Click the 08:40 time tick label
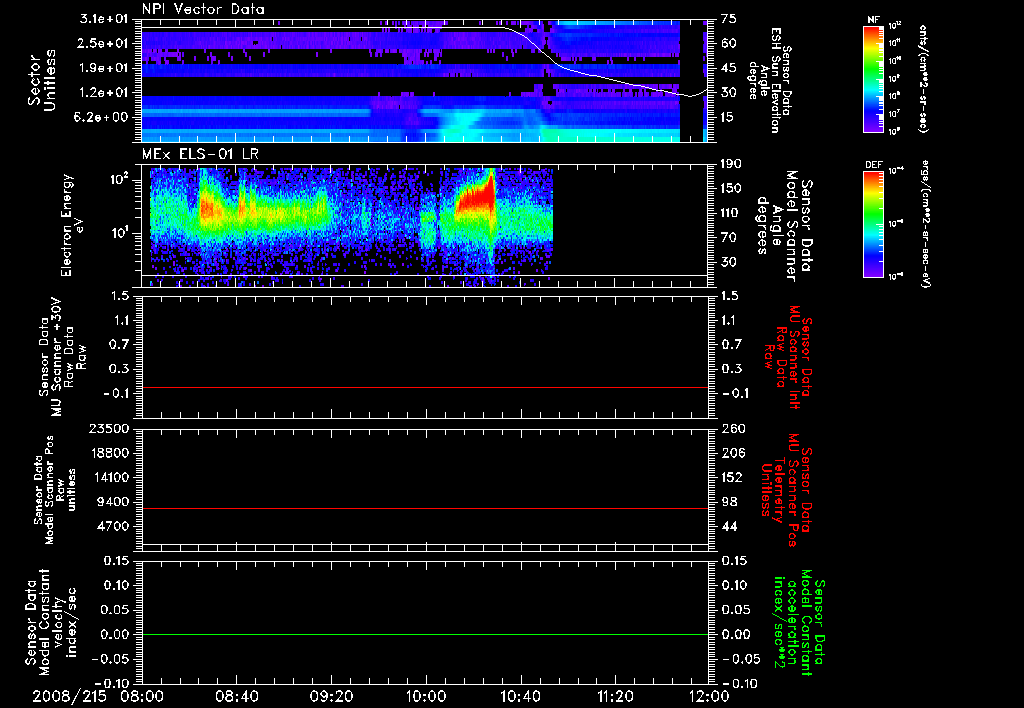This screenshot has width=1024, height=708. tap(236, 696)
